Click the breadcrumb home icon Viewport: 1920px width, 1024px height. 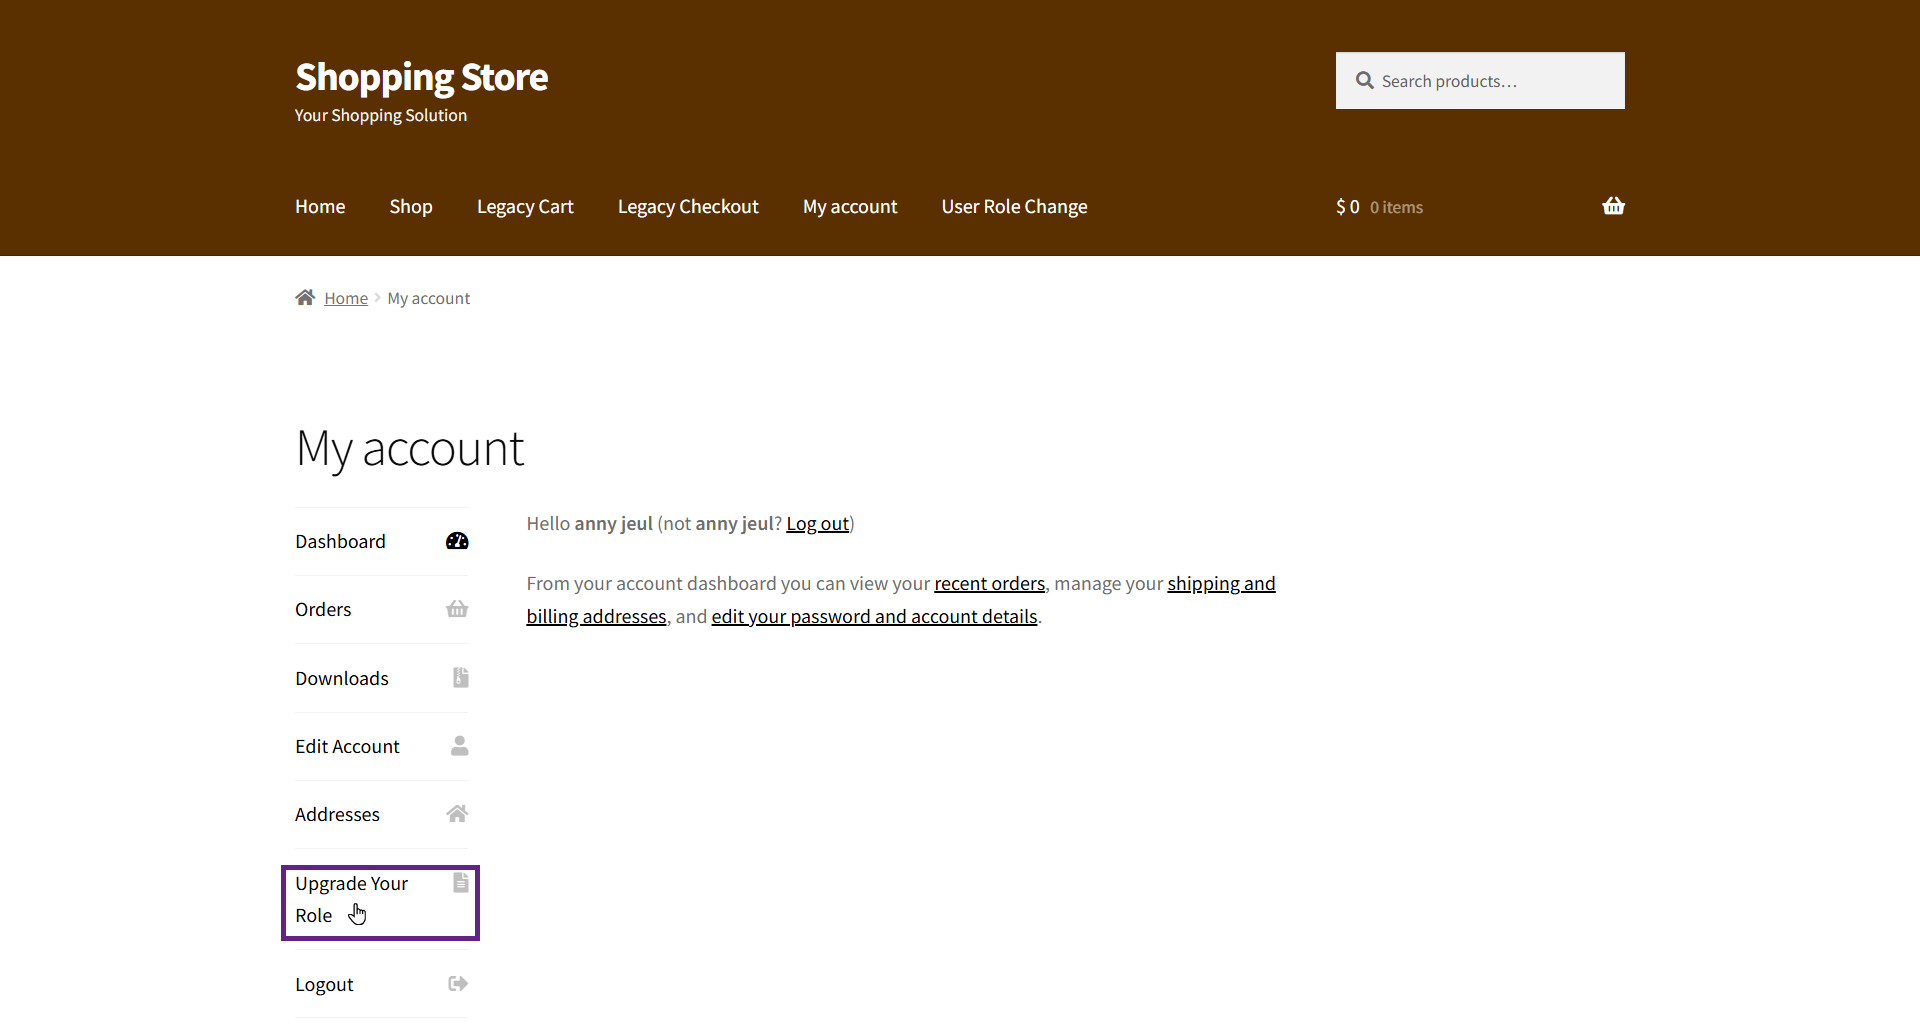[x=305, y=298]
